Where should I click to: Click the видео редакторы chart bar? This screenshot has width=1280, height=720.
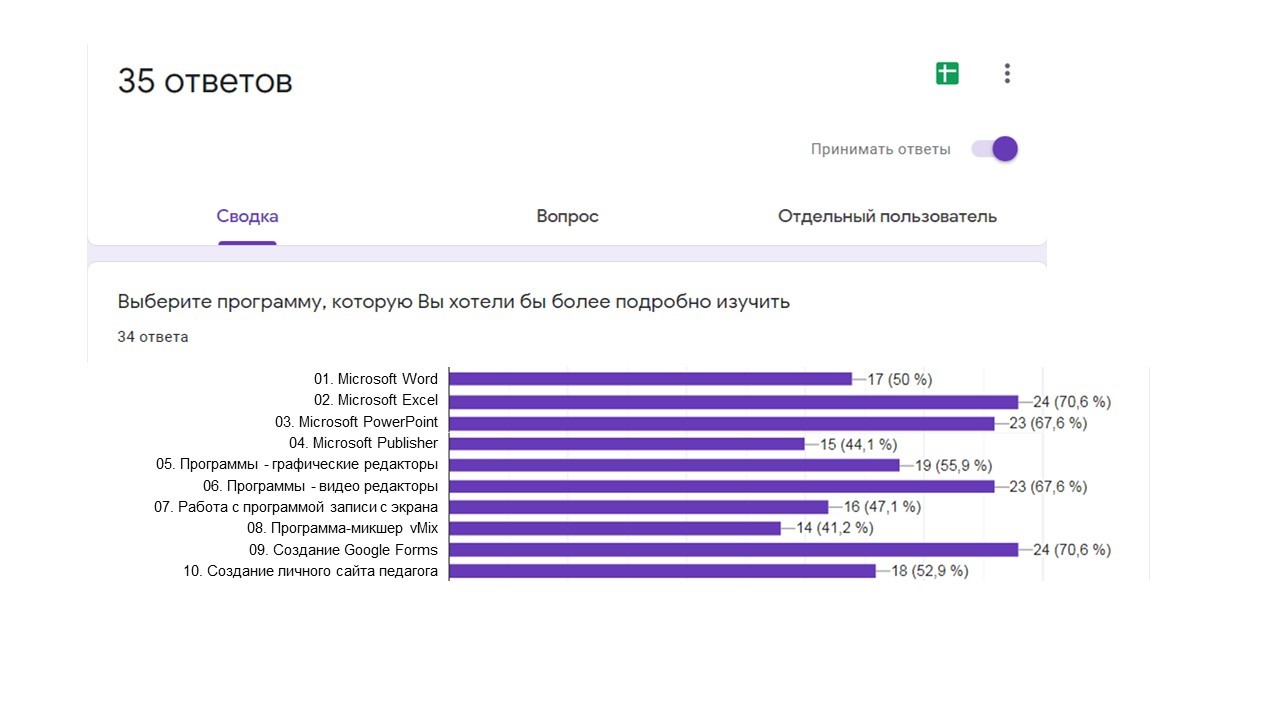(x=721, y=486)
